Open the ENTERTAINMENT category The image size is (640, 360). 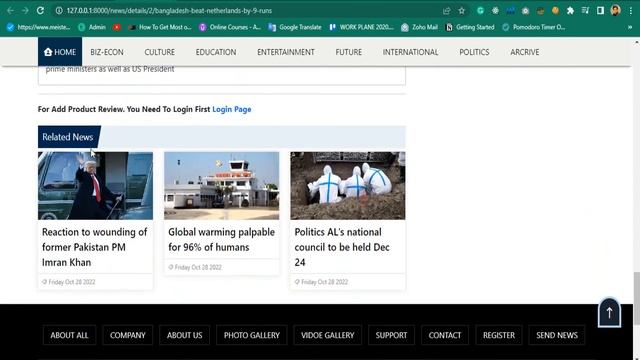(286, 52)
